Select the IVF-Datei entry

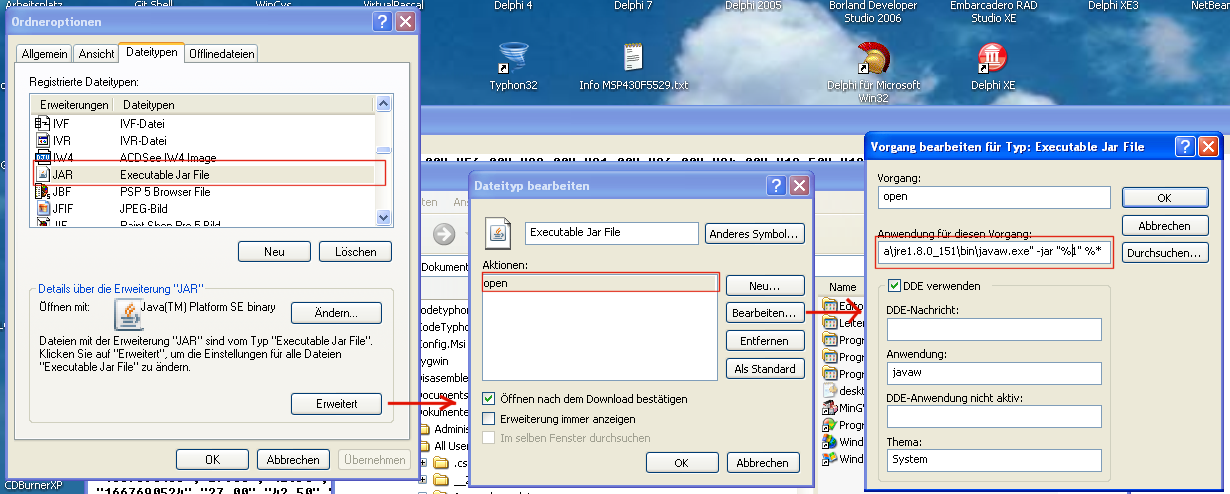tap(142, 123)
